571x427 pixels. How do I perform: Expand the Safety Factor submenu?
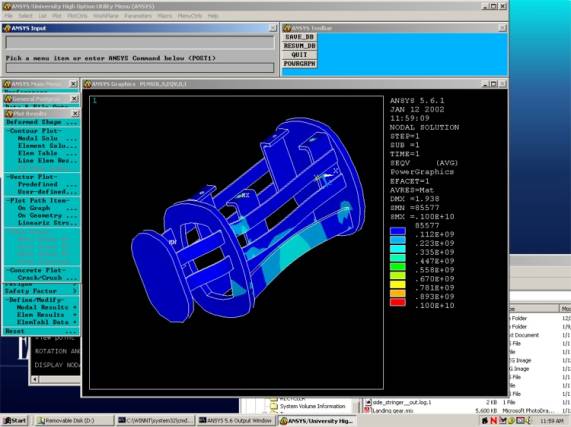(41, 291)
